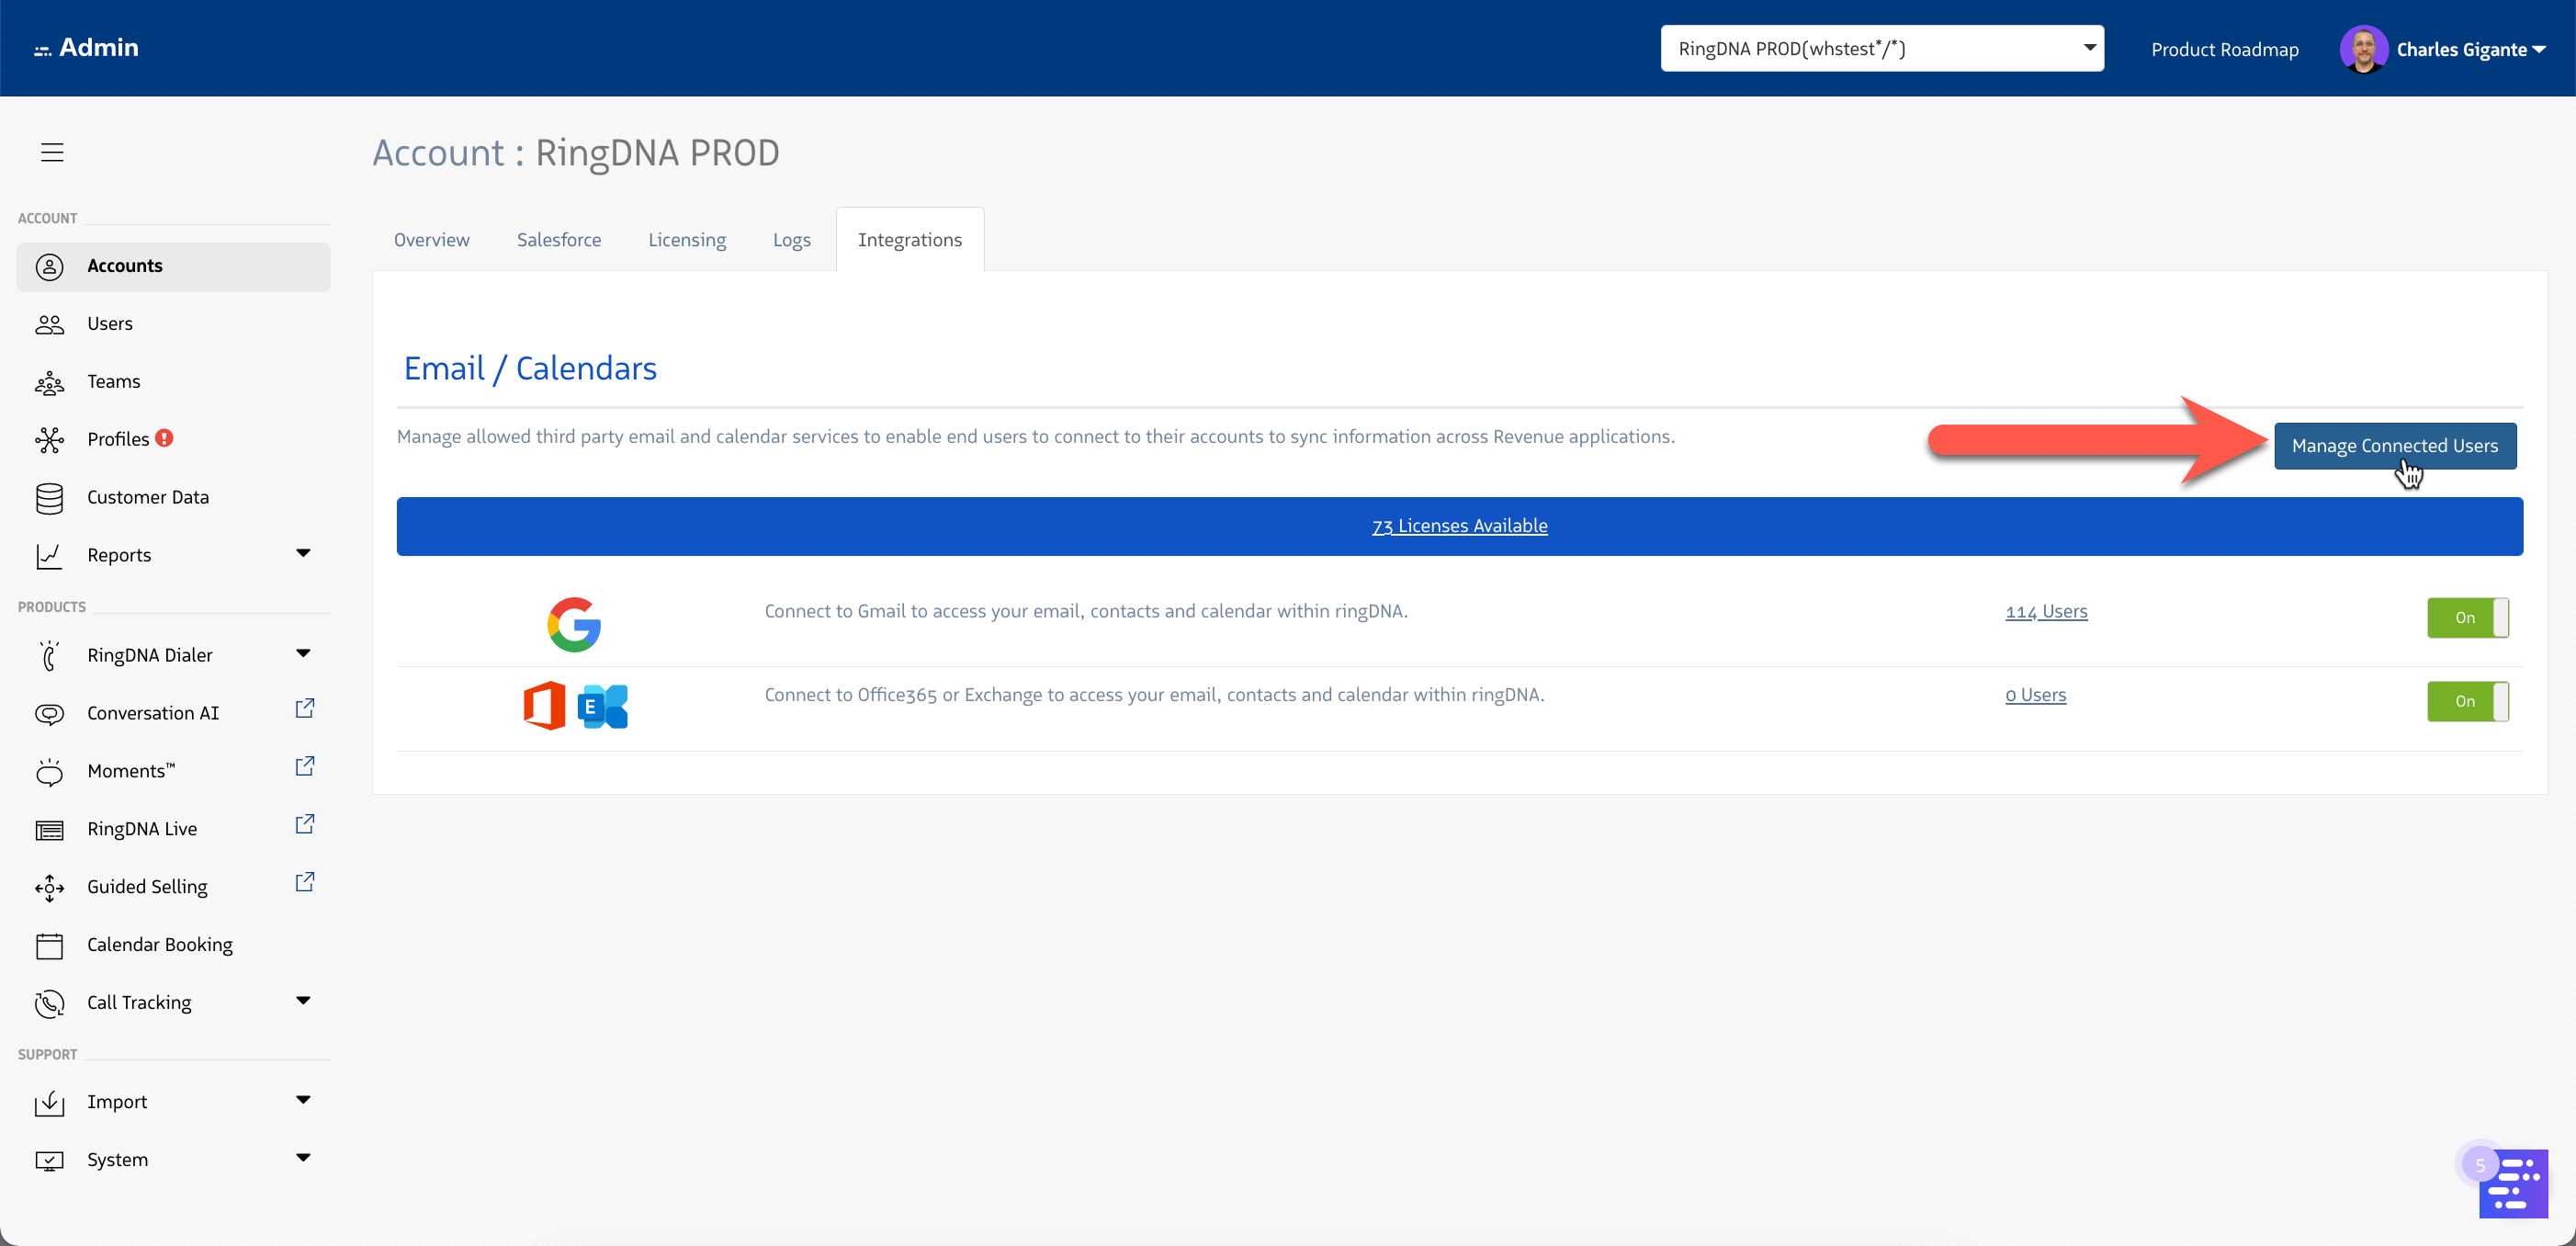
Task: Click the Call Tracking phone icon
Action: click(x=49, y=1003)
